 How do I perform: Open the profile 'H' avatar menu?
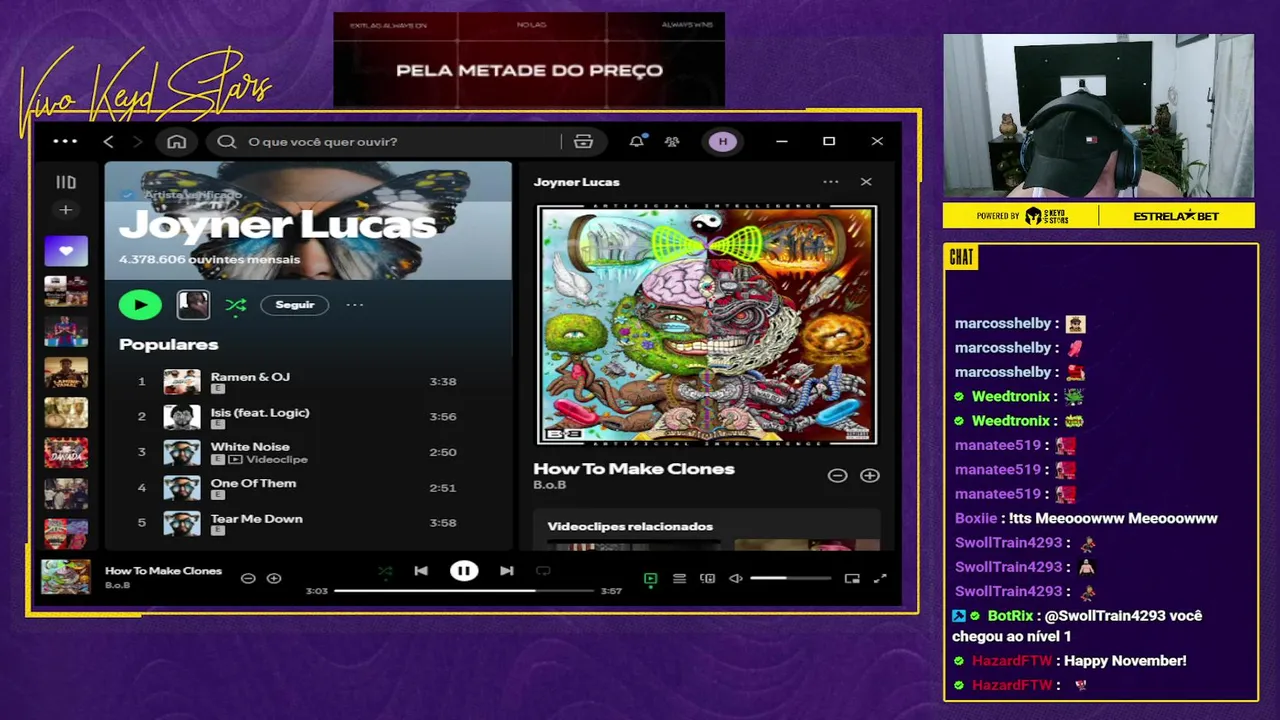(723, 142)
